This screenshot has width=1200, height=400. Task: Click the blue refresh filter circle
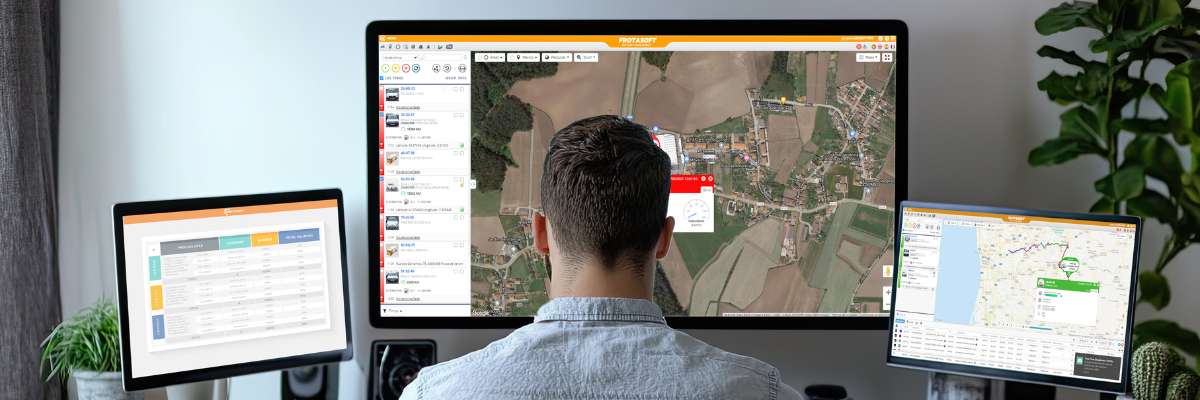[415, 68]
